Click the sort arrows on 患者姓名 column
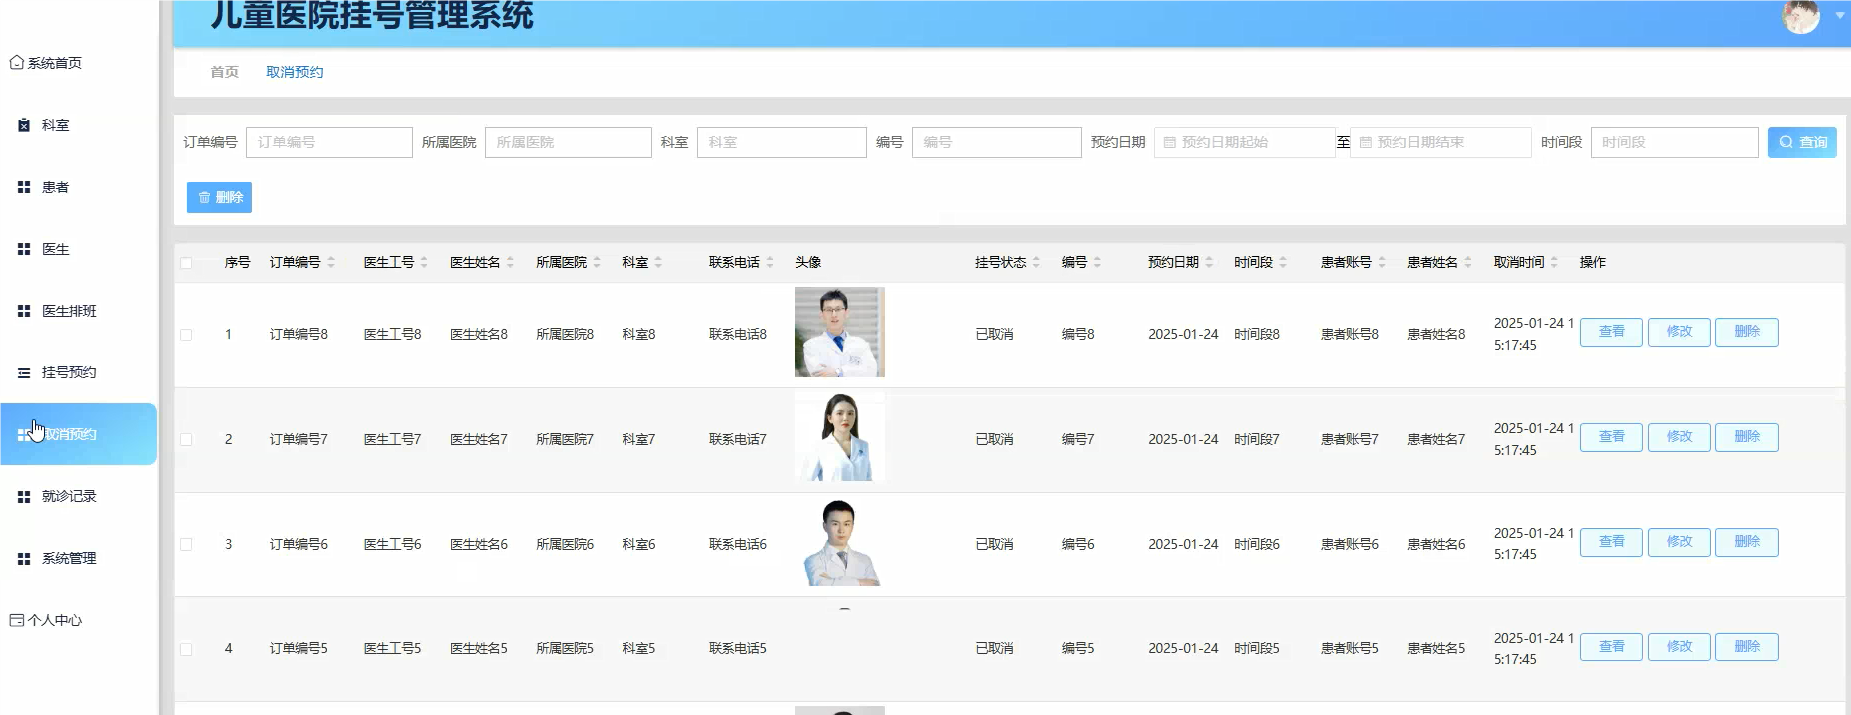This screenshot has height=715, width=1851. click(x=1468, y=263)
